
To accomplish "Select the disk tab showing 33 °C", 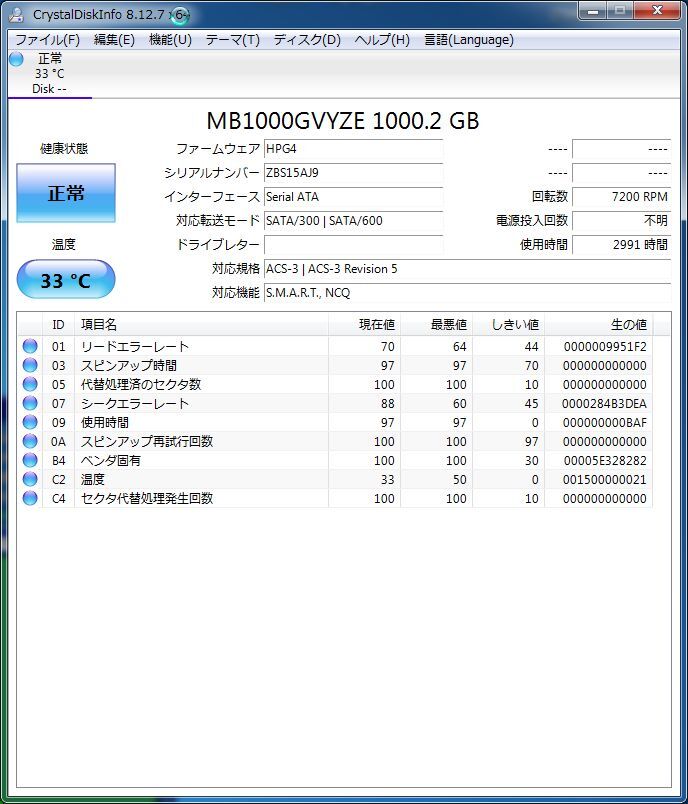I will pyautogui.click(x=49, y=74).
